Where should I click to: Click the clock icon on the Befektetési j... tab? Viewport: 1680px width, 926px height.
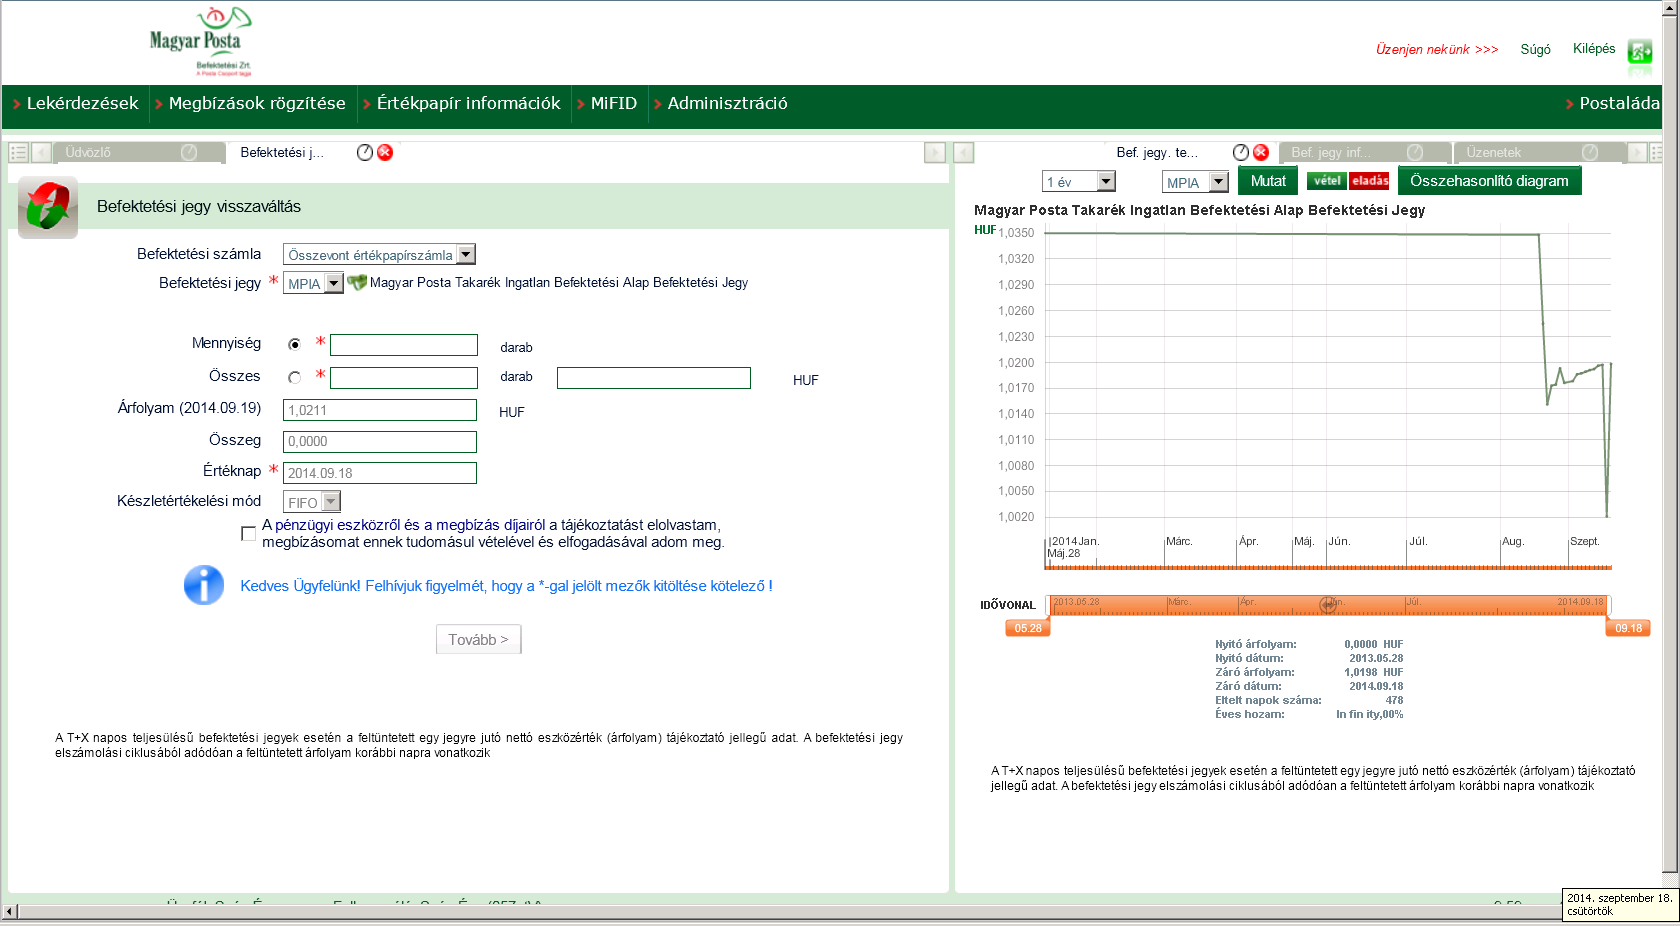(365, 152)
